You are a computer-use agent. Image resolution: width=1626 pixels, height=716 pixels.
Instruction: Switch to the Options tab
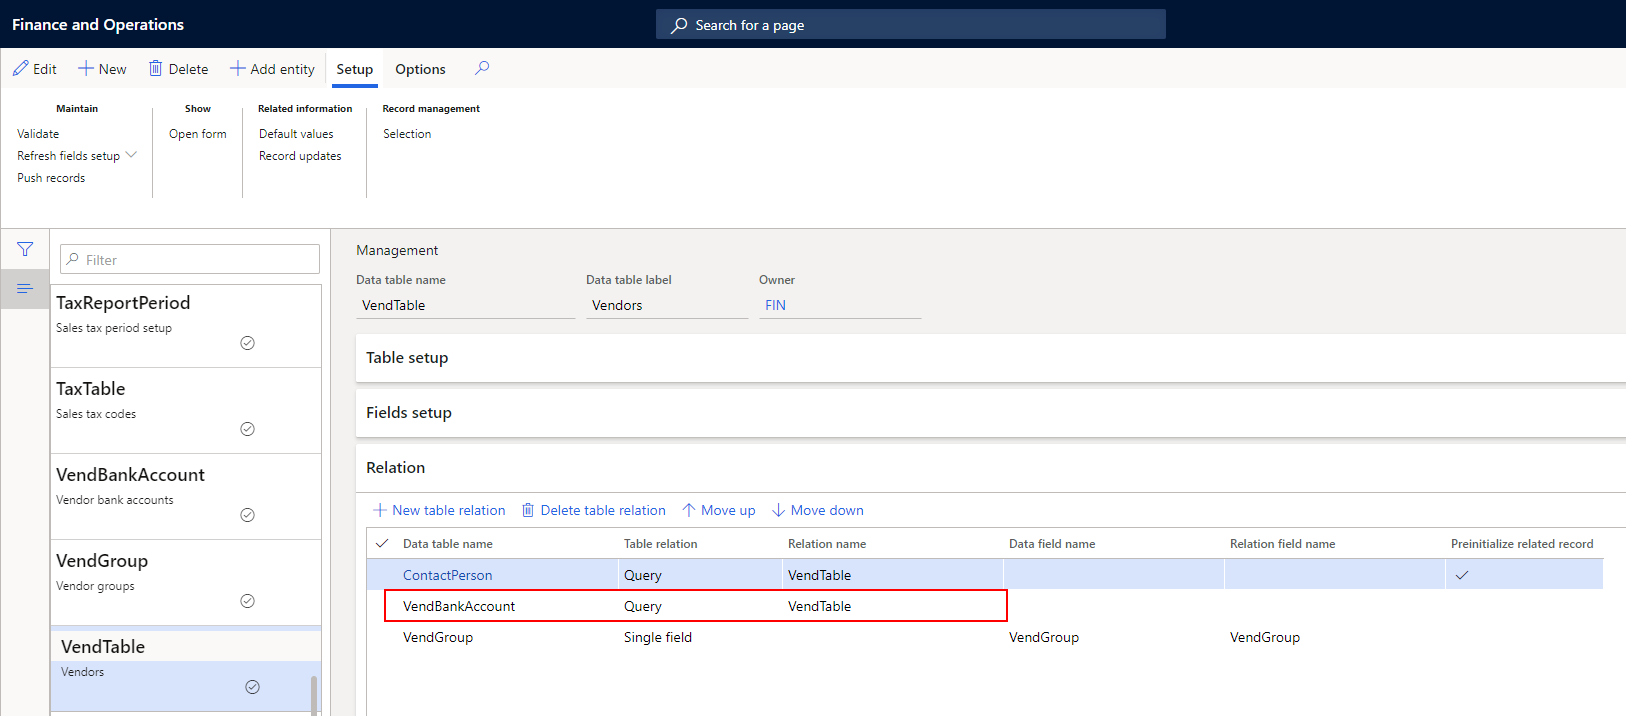pyautogui.click(x=420, y=69)
